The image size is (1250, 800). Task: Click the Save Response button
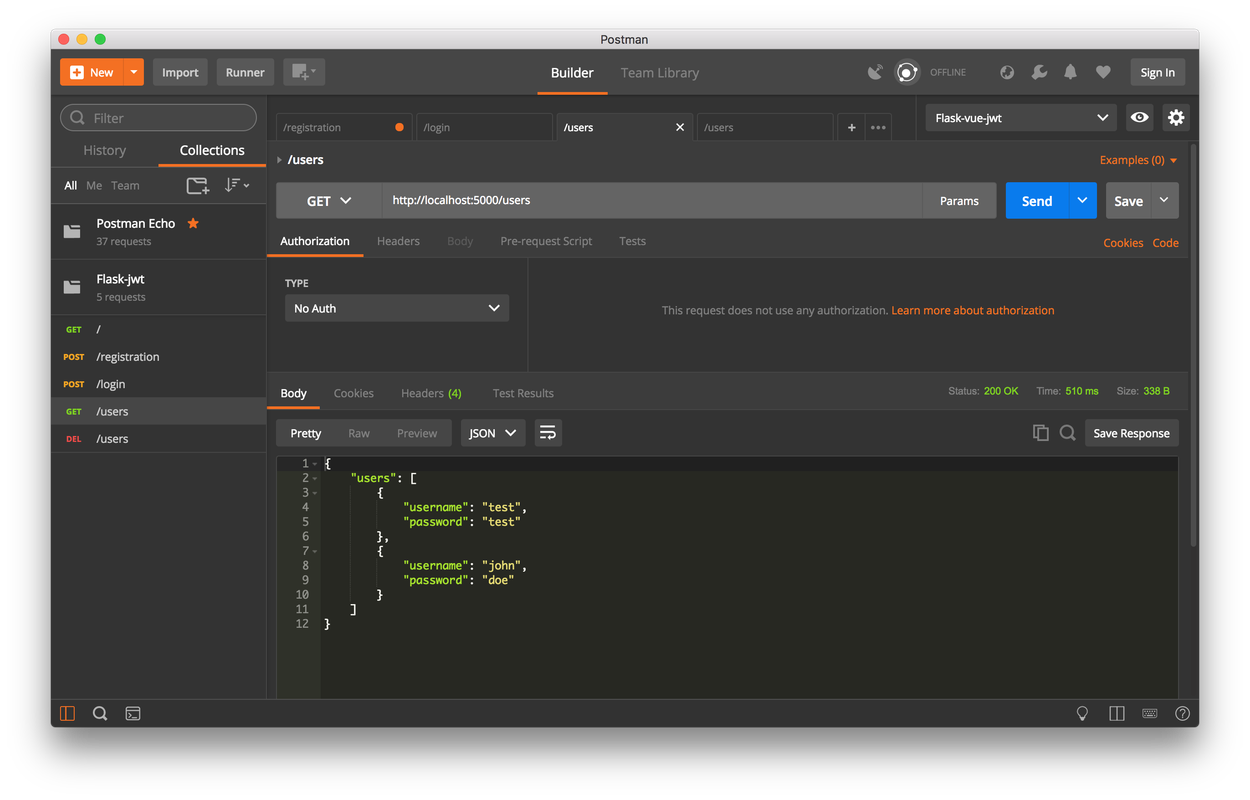point(1132,433)
